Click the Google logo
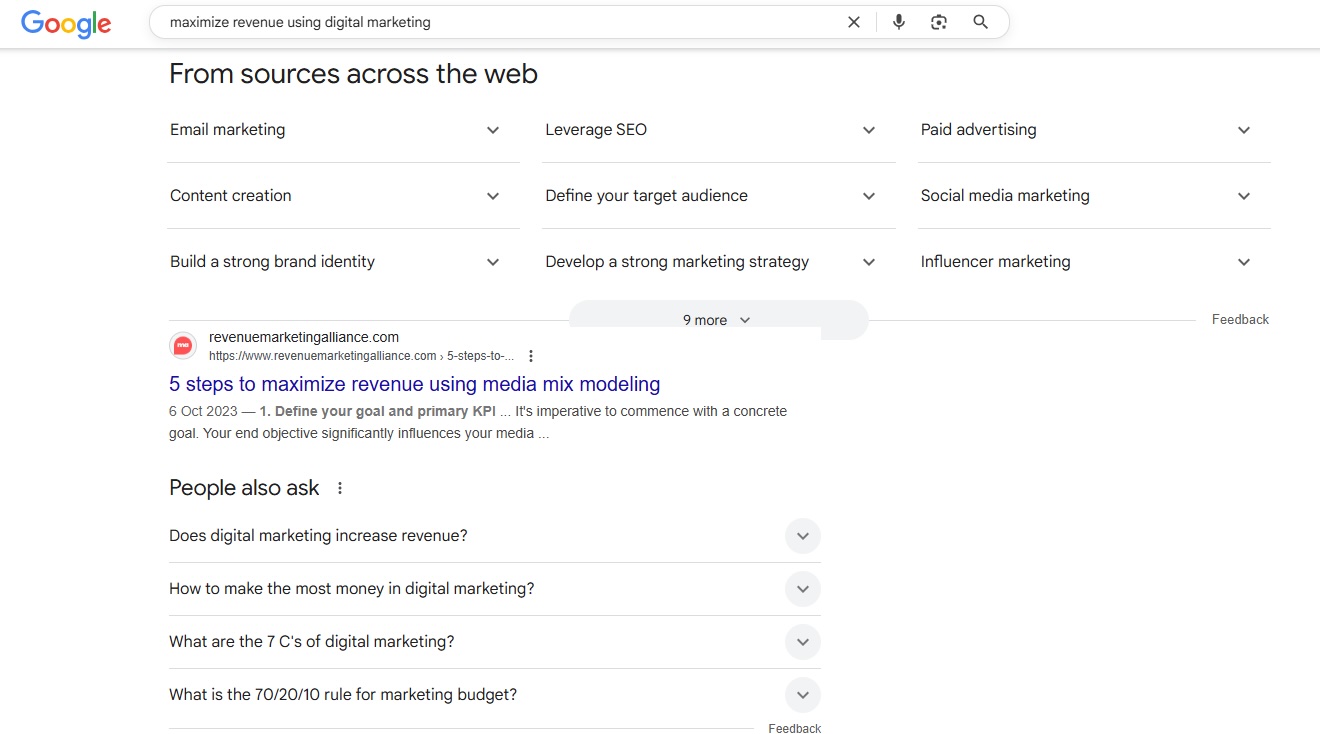 pyautogui.click(x=66, y=23)
